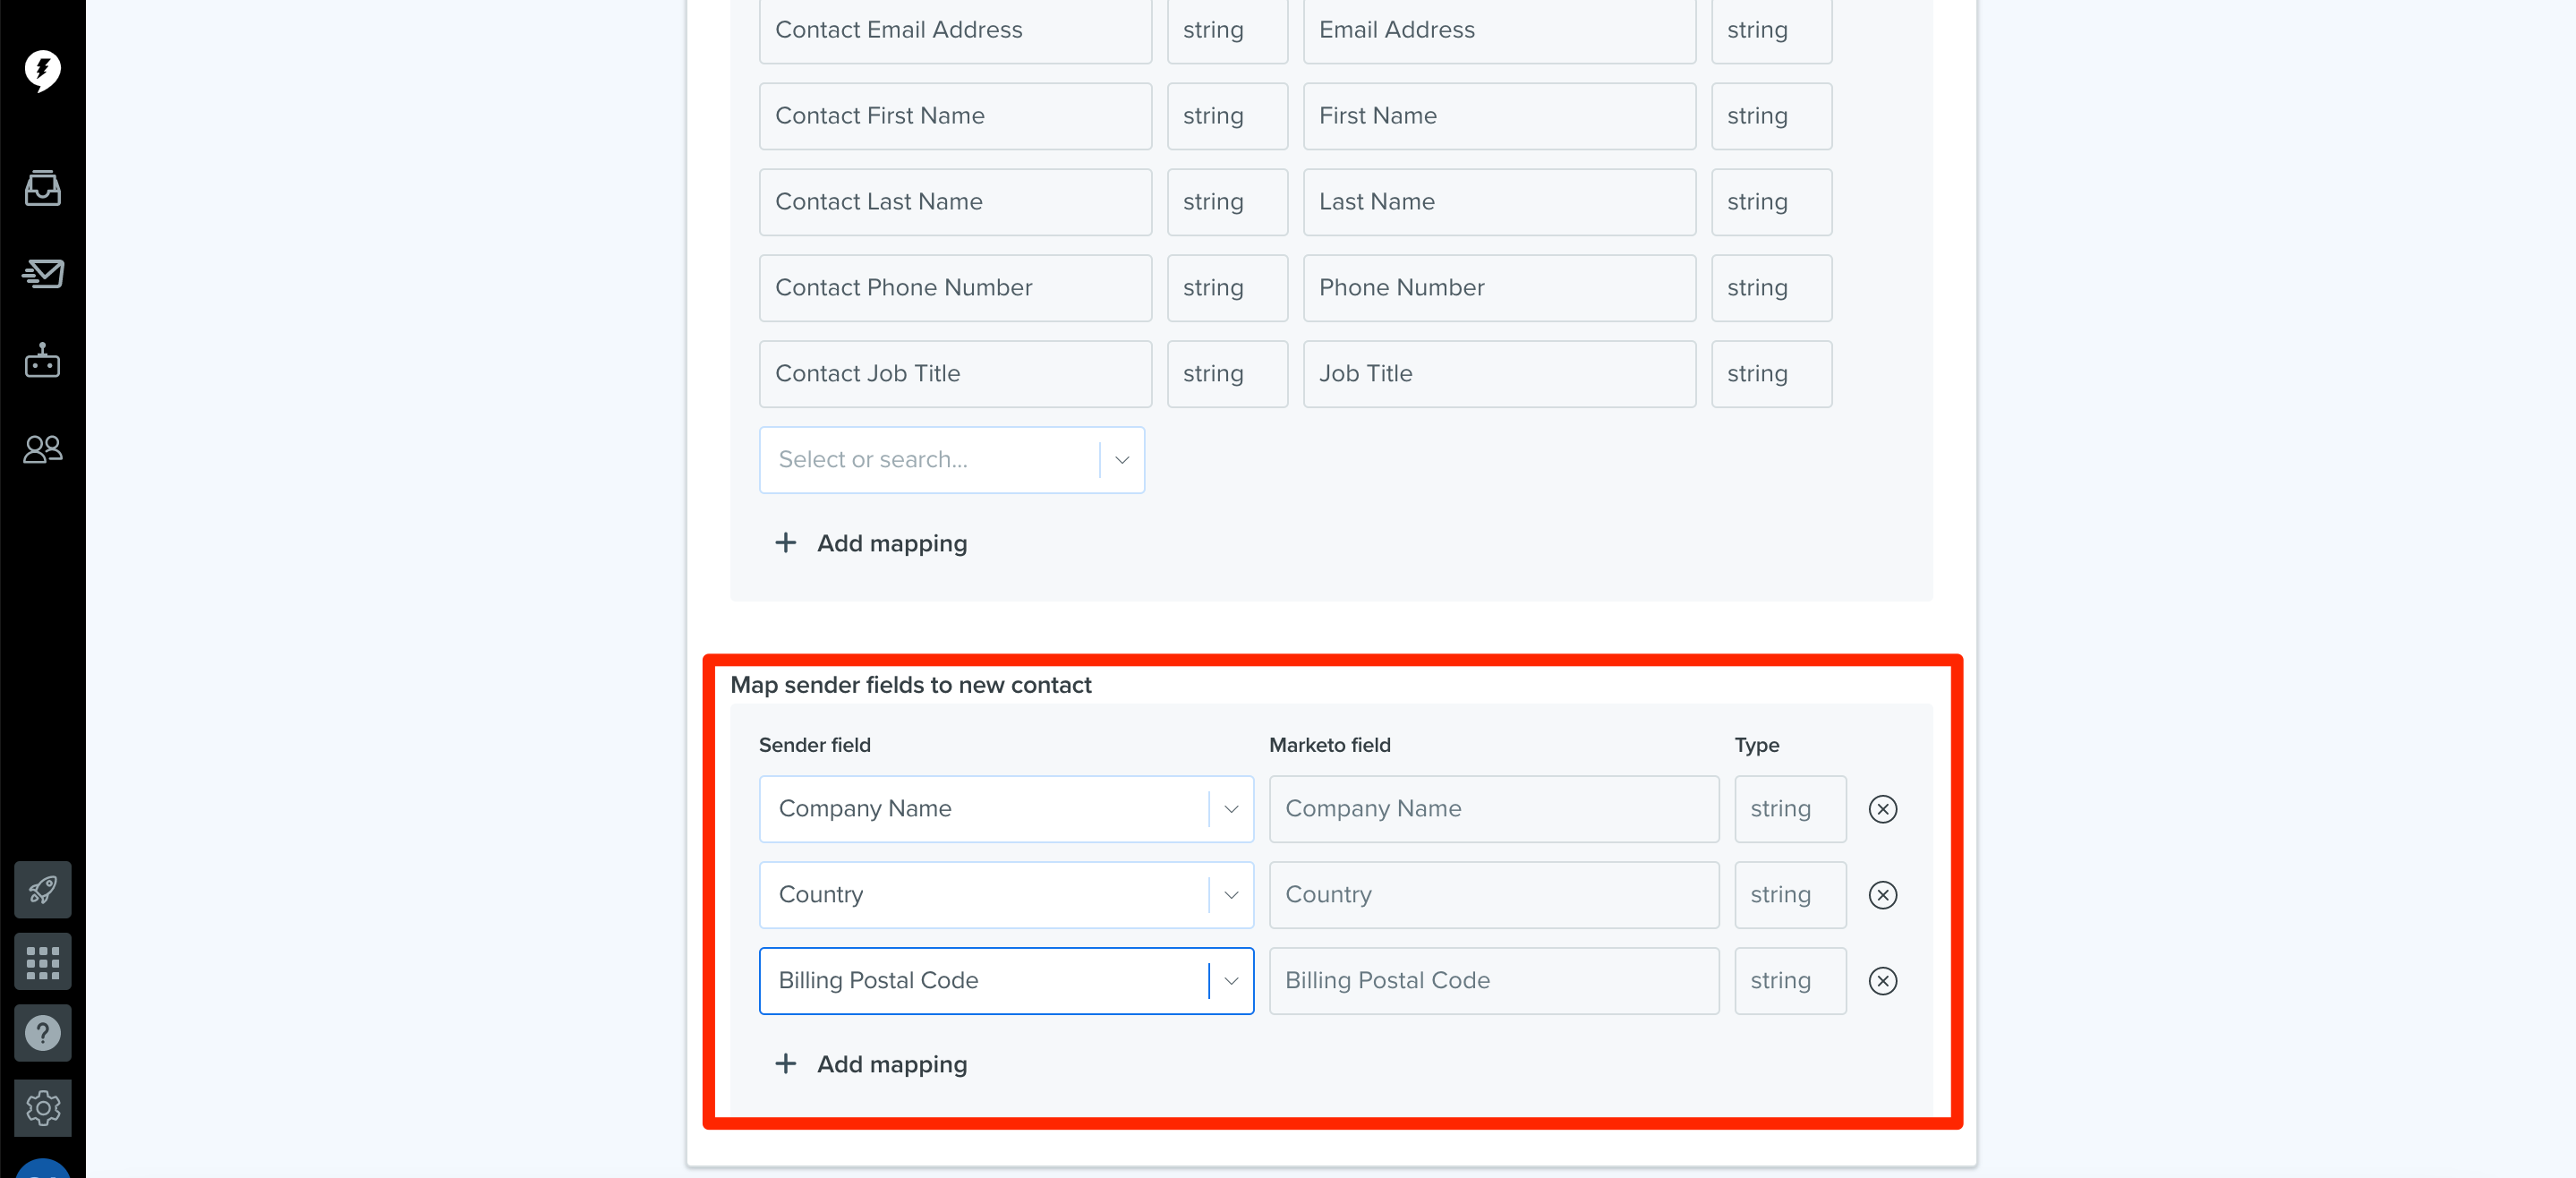
Task: Expand the Billing Postal Code sender dropdown
Action: (1231, 981)
